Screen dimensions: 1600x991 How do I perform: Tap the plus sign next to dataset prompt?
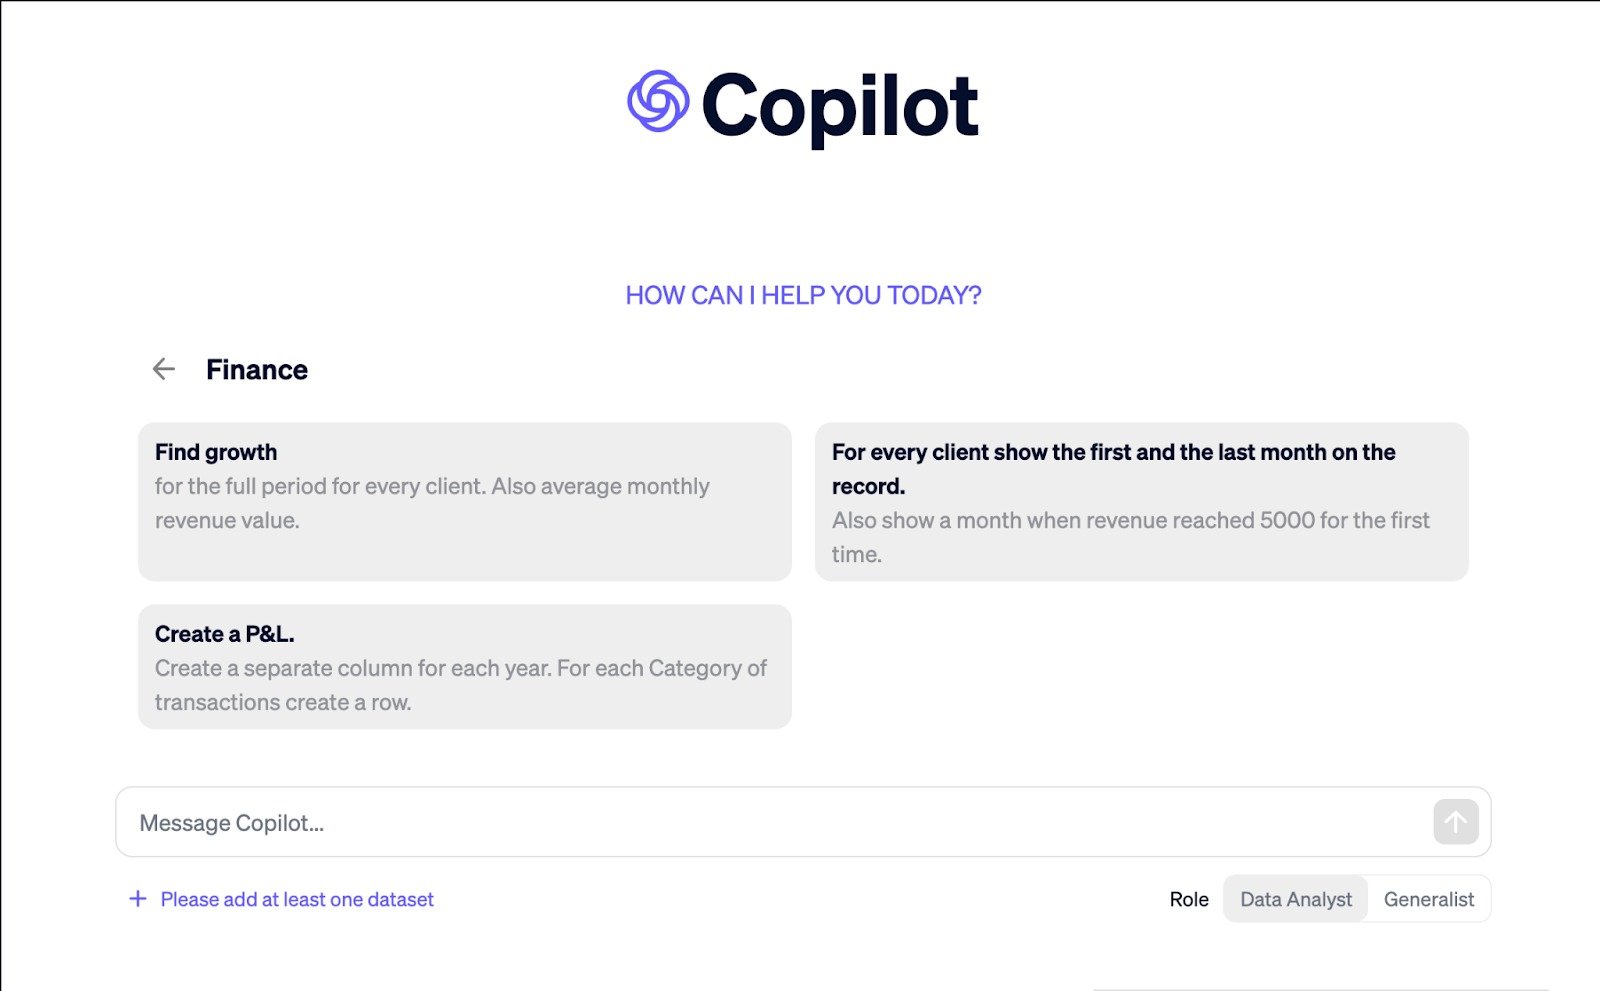(137, 899)
